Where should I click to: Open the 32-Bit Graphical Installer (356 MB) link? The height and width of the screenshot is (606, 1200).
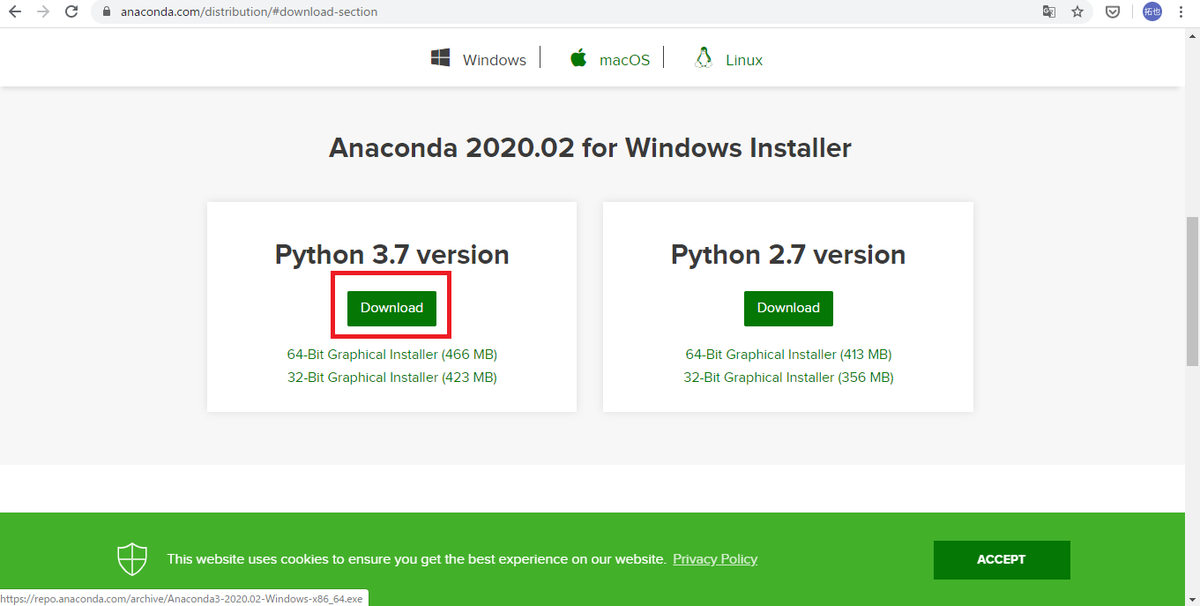[788, 377]
